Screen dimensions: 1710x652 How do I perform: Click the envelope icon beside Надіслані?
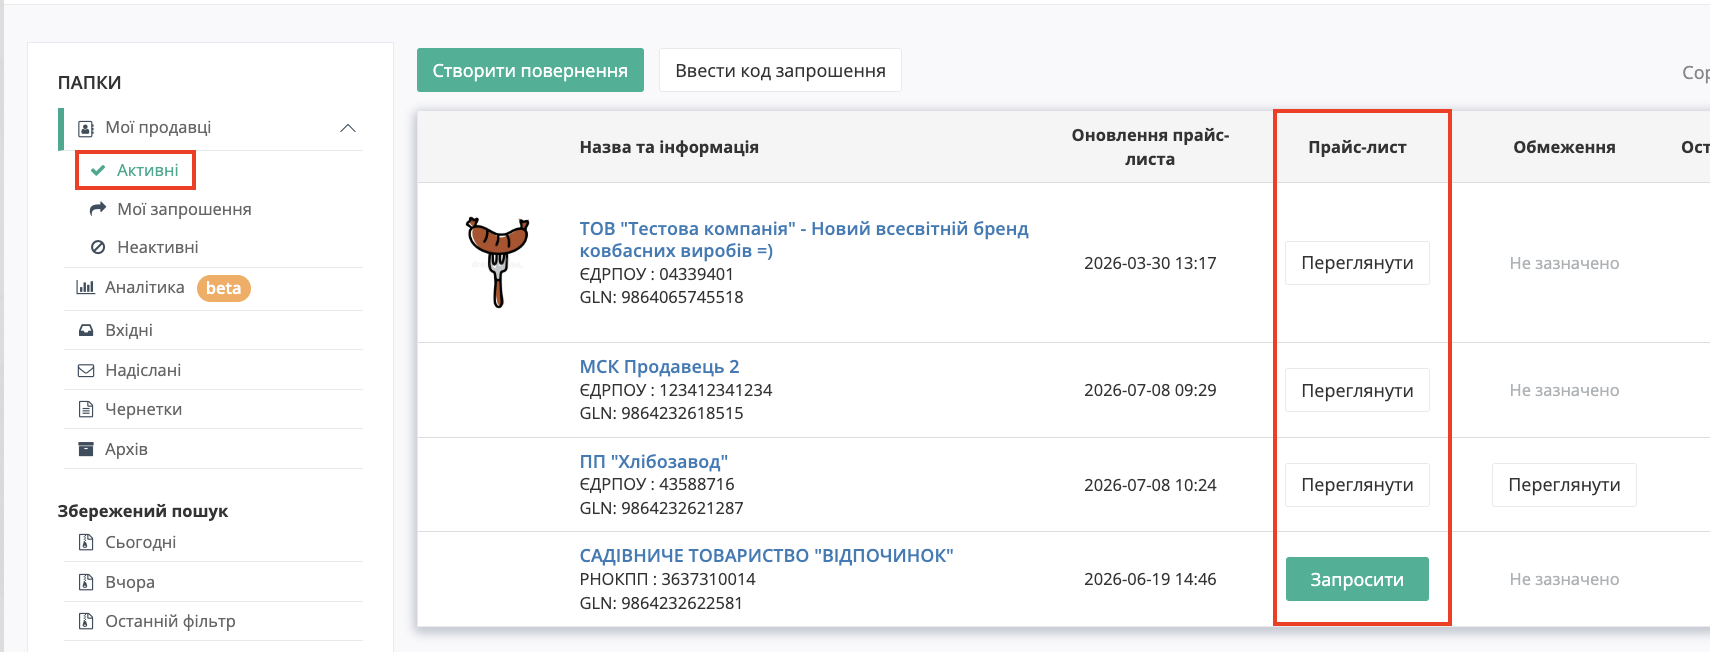(x=86, y=370)
